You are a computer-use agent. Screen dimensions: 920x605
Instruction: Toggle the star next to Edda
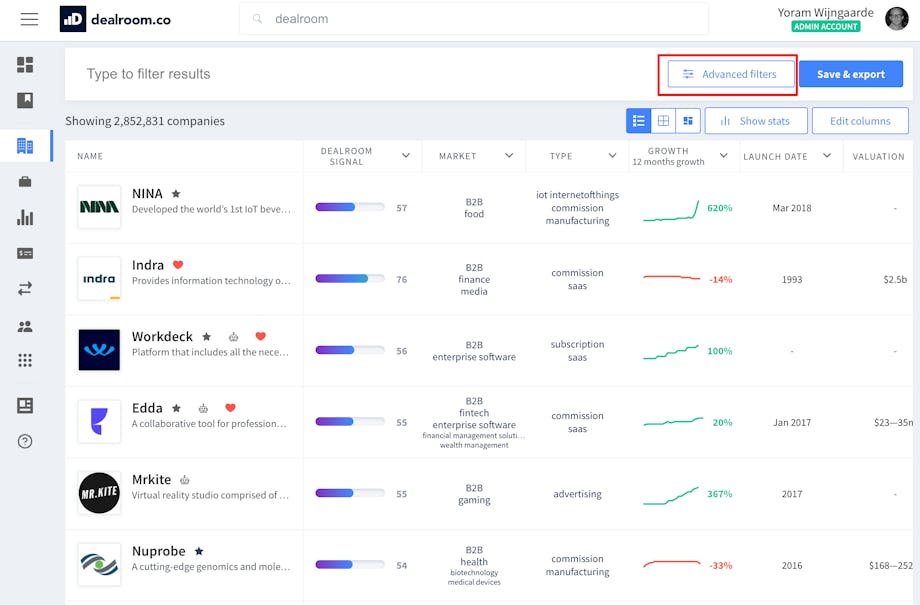(176, 408)
